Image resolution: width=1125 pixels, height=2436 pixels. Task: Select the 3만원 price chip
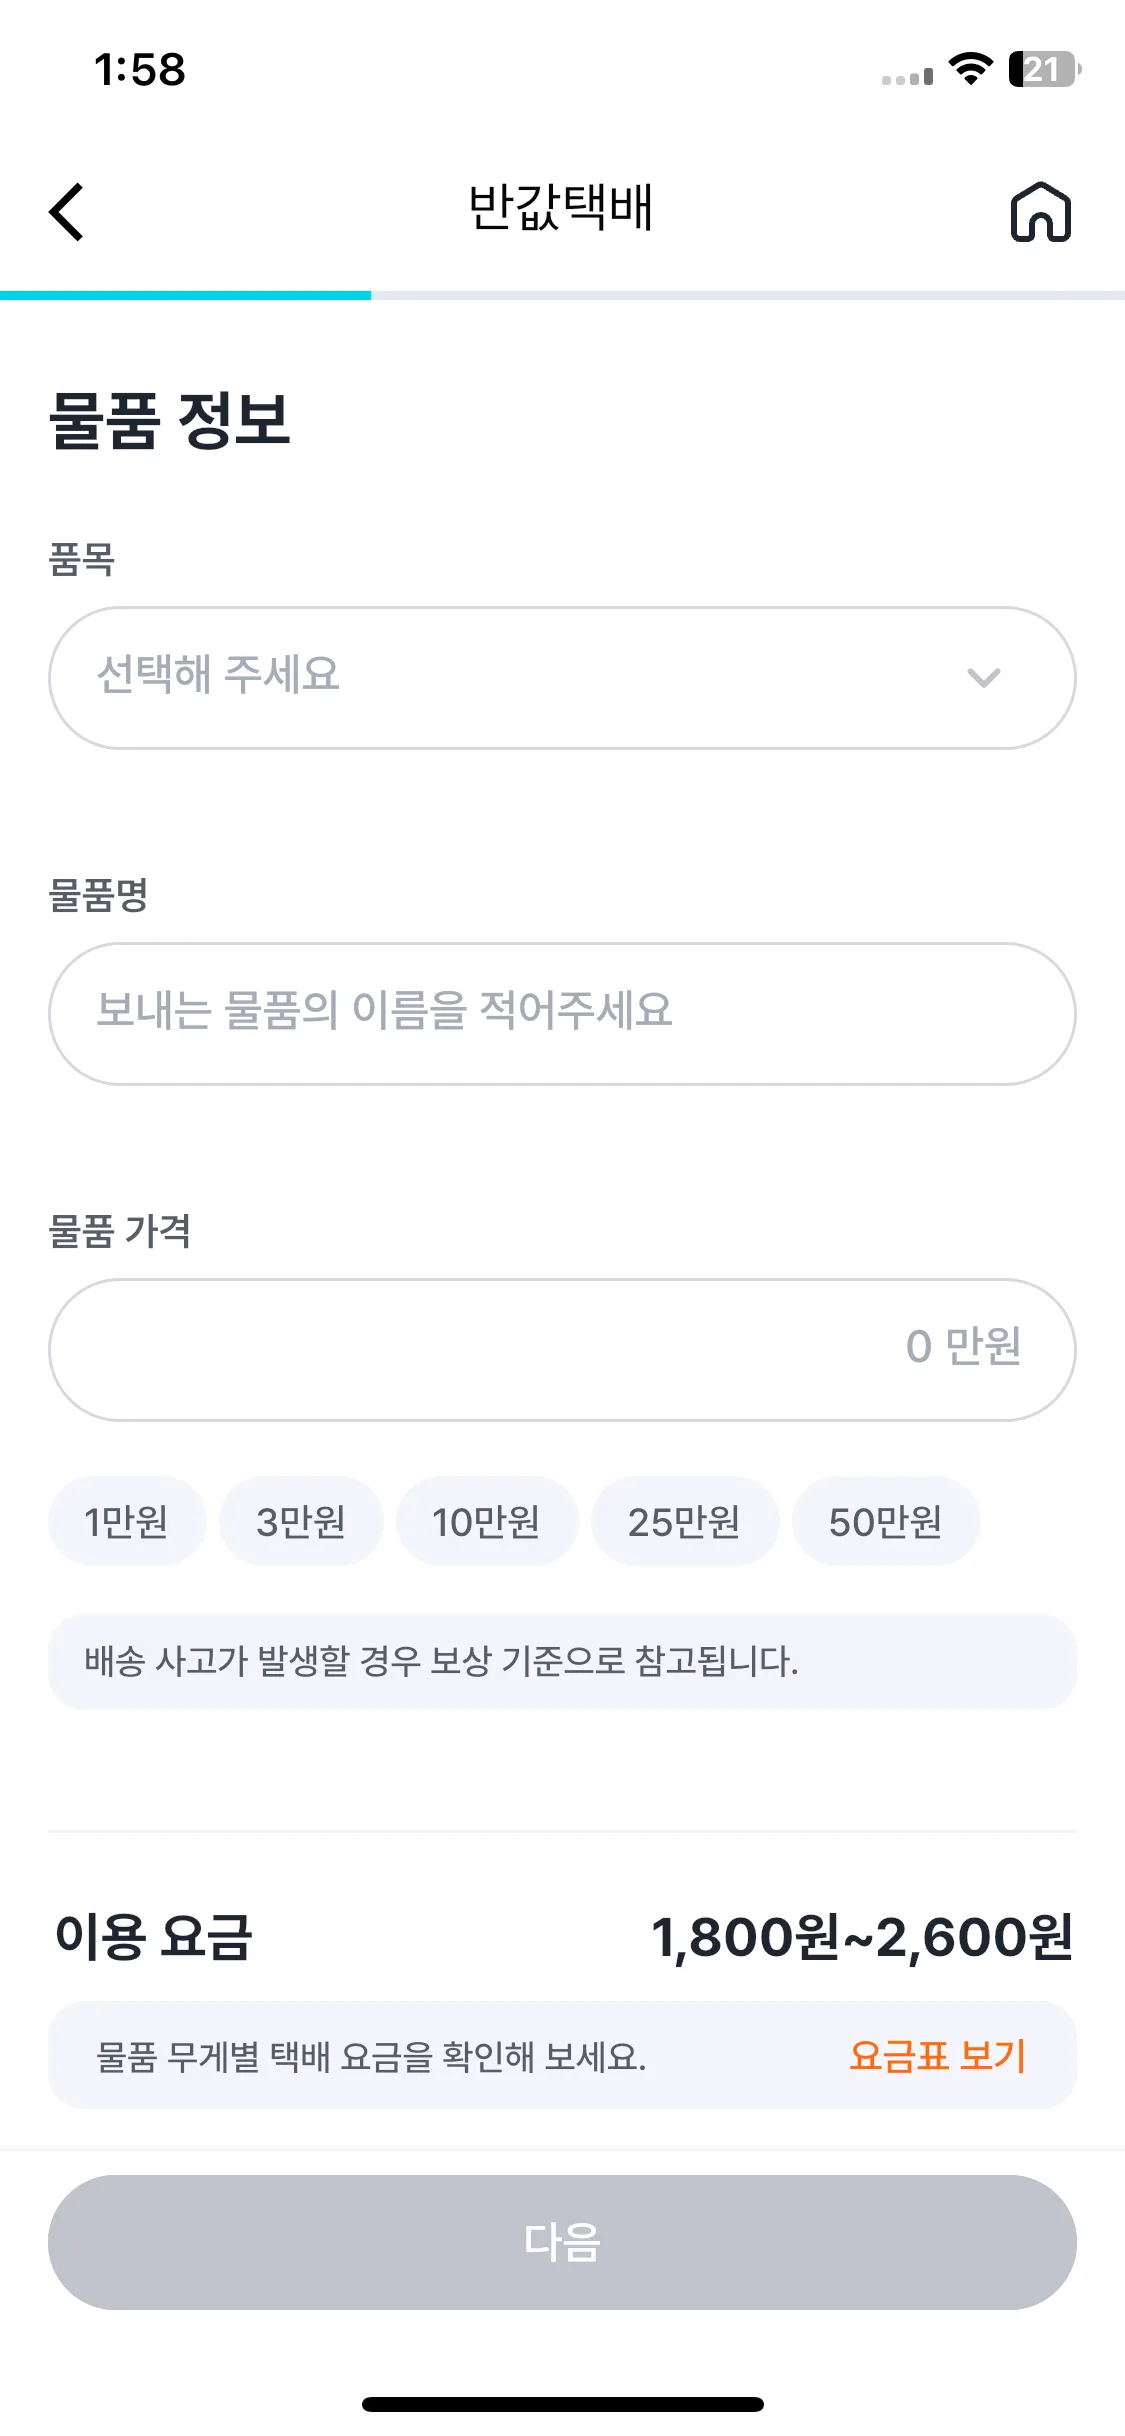click(x=301, y=1521)
